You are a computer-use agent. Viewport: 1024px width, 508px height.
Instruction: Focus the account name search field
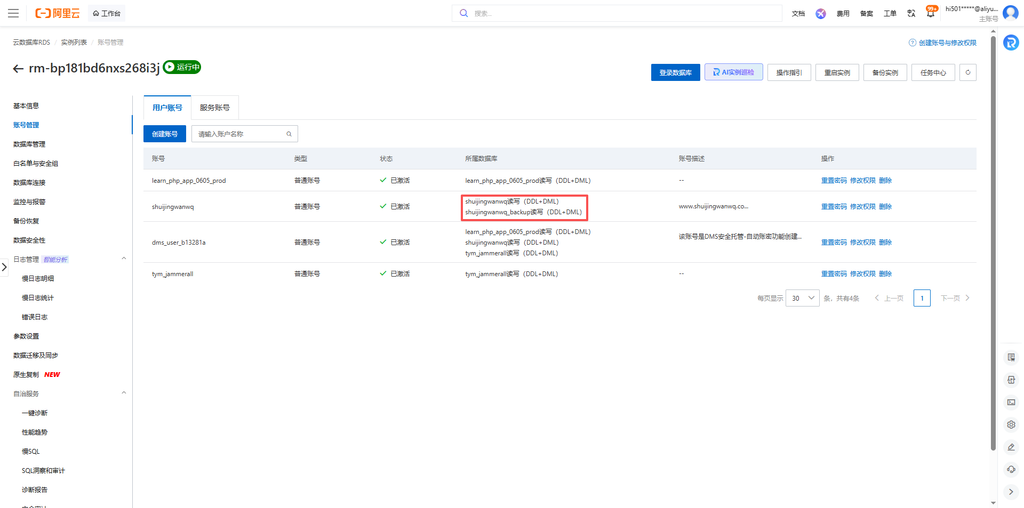point(245,134)
